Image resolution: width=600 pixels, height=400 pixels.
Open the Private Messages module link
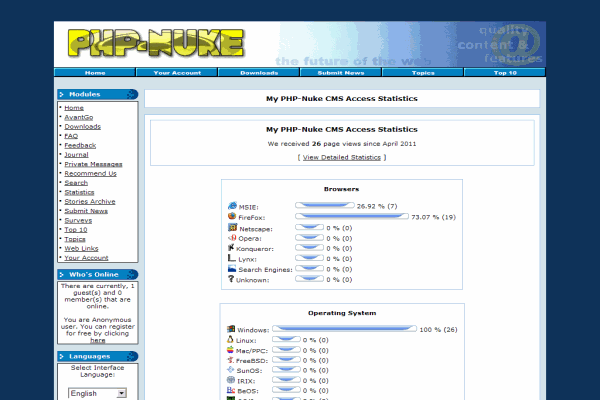(x=93, y=164)
